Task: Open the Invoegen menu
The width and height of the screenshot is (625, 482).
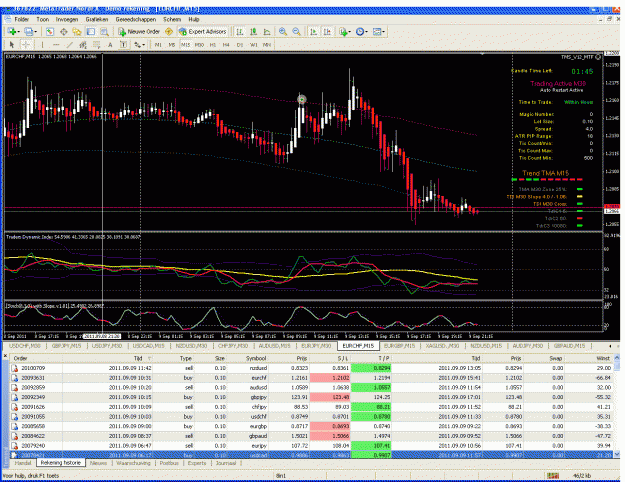Action: [x=67, y=19]
